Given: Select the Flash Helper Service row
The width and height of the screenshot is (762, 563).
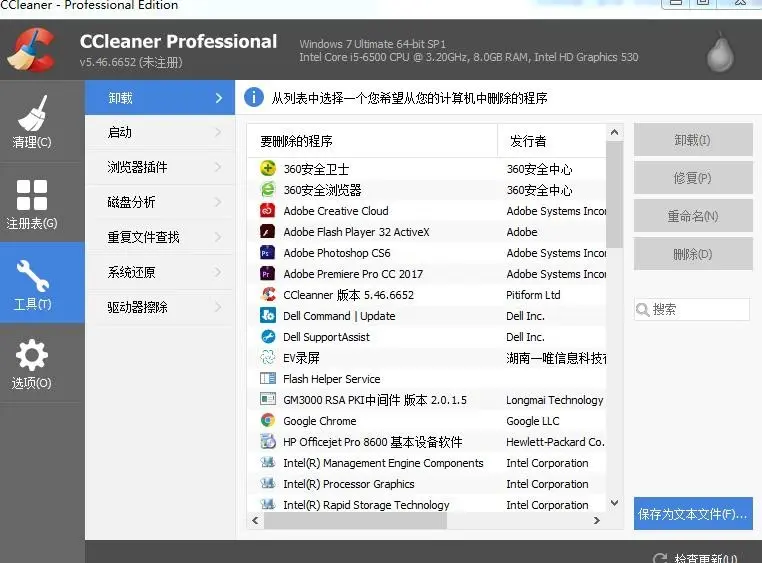Looking at the screenshot, I should [x=427, y=378].
